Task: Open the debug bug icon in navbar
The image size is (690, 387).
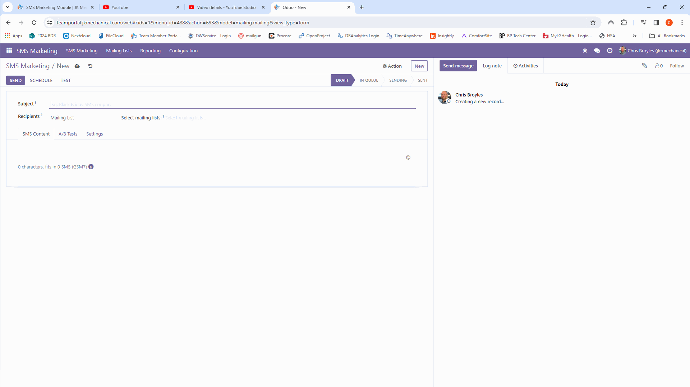Action: (585, 51)
